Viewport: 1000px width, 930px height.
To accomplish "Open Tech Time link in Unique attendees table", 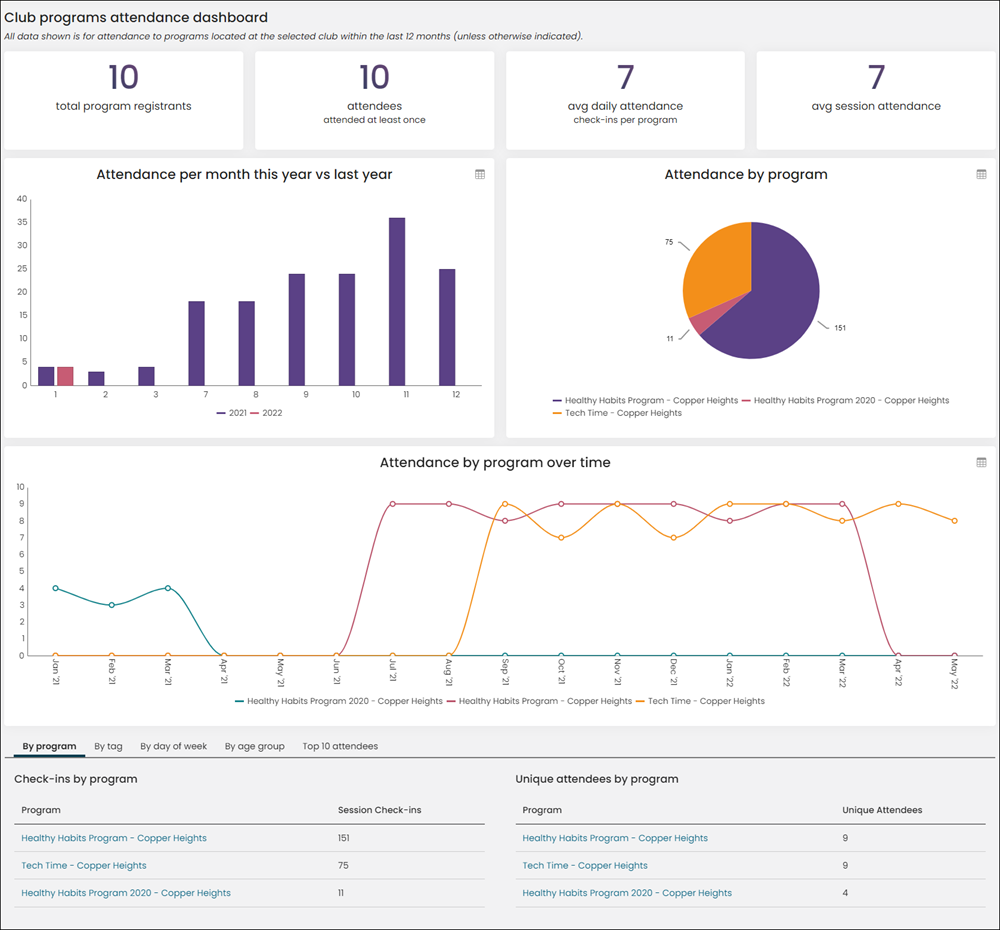I will (x=585, y=866).
